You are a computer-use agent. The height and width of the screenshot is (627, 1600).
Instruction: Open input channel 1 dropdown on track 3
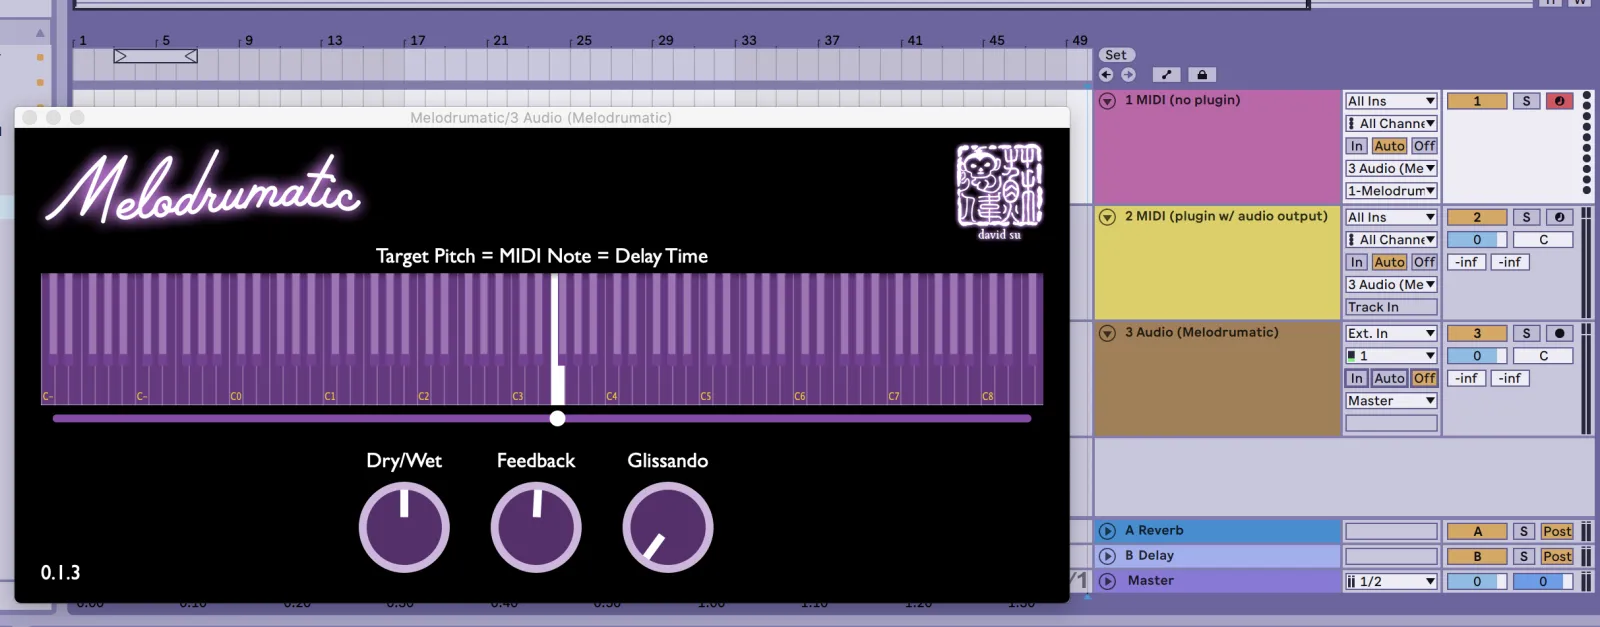coord(1391,355)
